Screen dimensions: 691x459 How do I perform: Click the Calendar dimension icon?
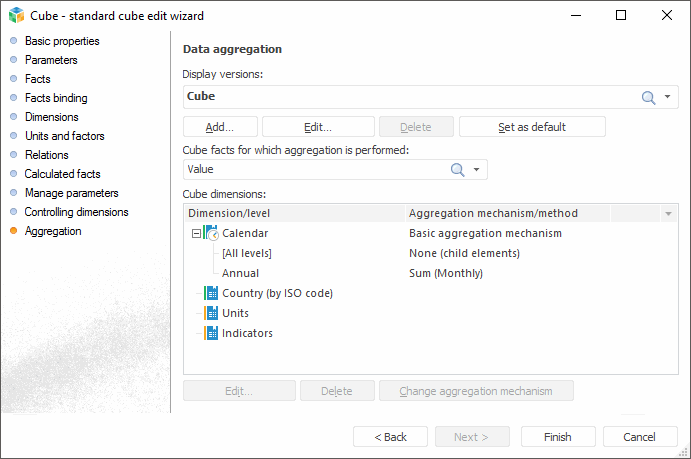(x=211, y=233)
